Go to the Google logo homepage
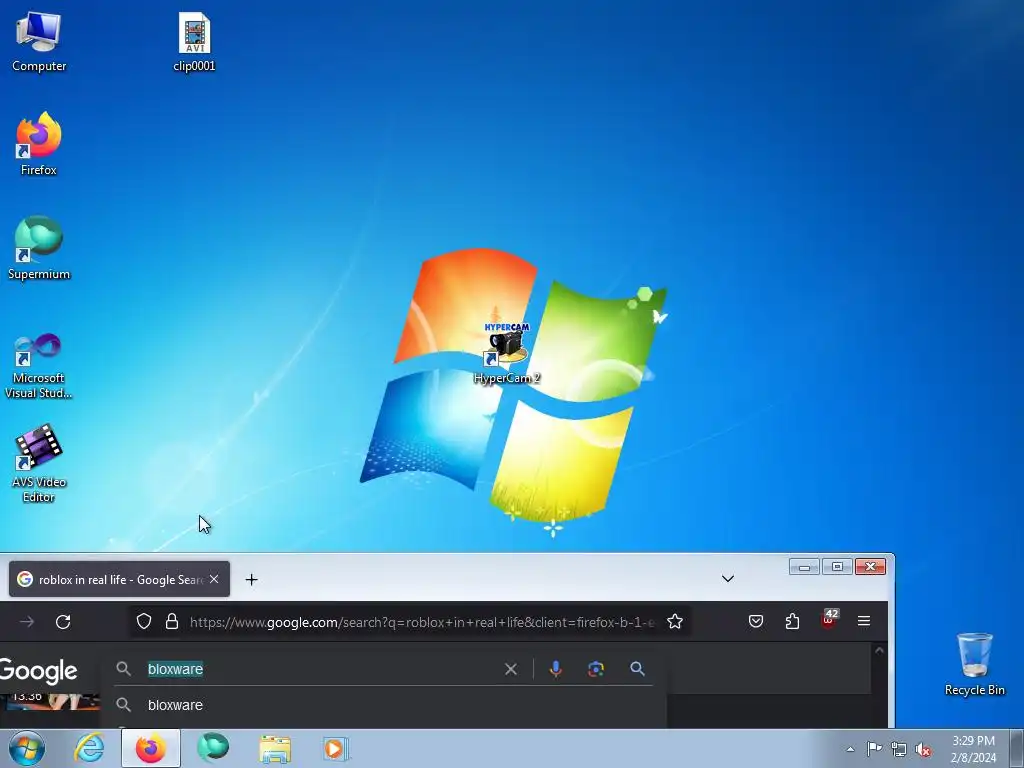This screenshot has width=1024, height=768. click(38, 671)
